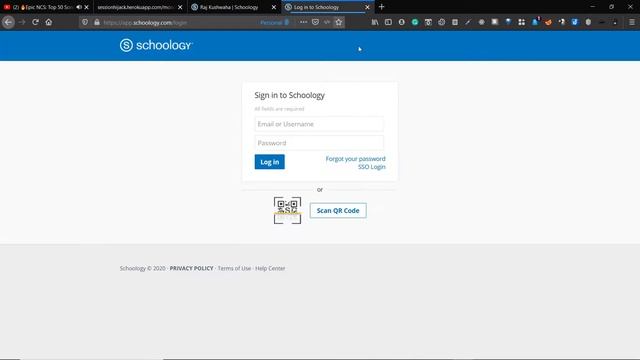Image resolution: width=640 pixels, height=360 pixels.
Task: Close the Epic NCS YouTube tab
Action: click(x=87, y=7)
